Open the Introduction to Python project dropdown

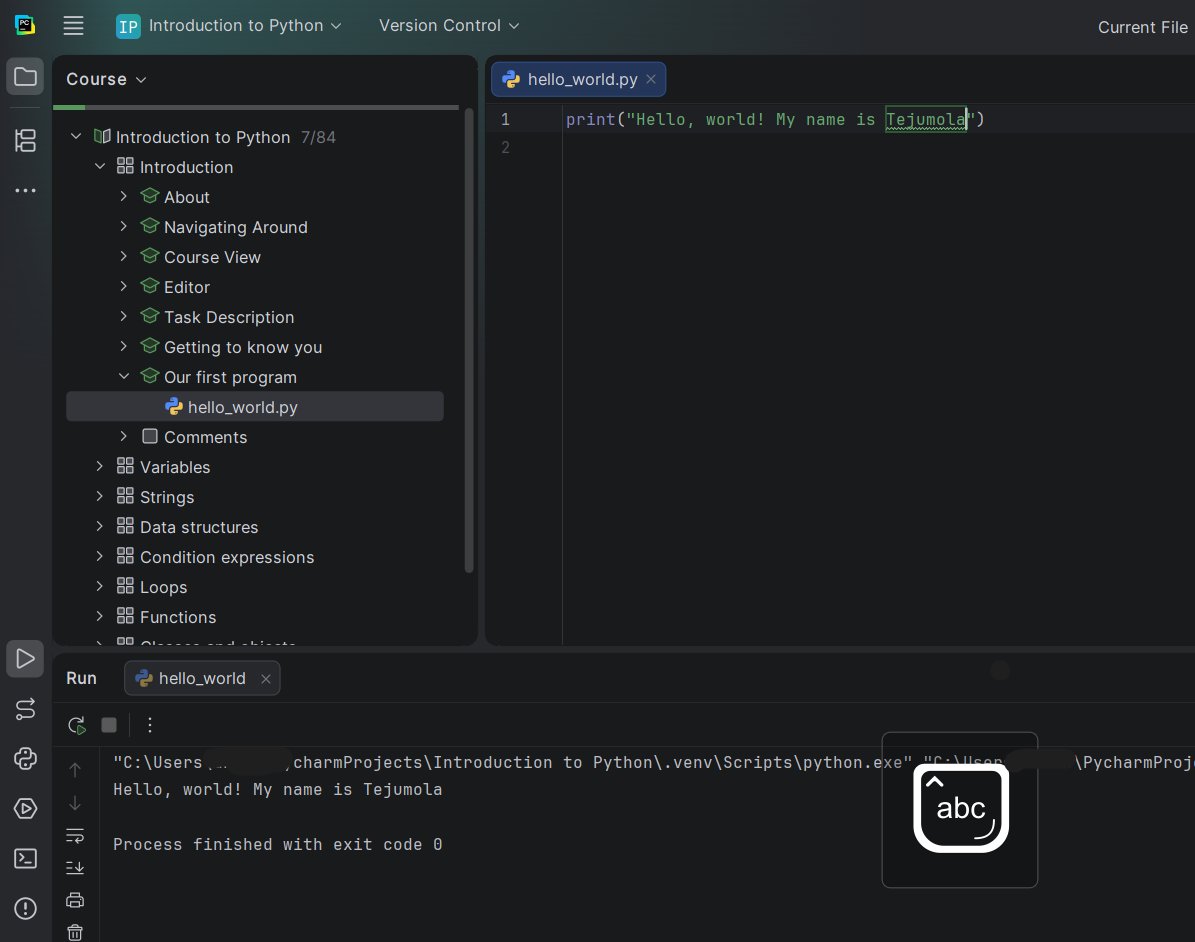pyautogui.click(x=229, y=26)
